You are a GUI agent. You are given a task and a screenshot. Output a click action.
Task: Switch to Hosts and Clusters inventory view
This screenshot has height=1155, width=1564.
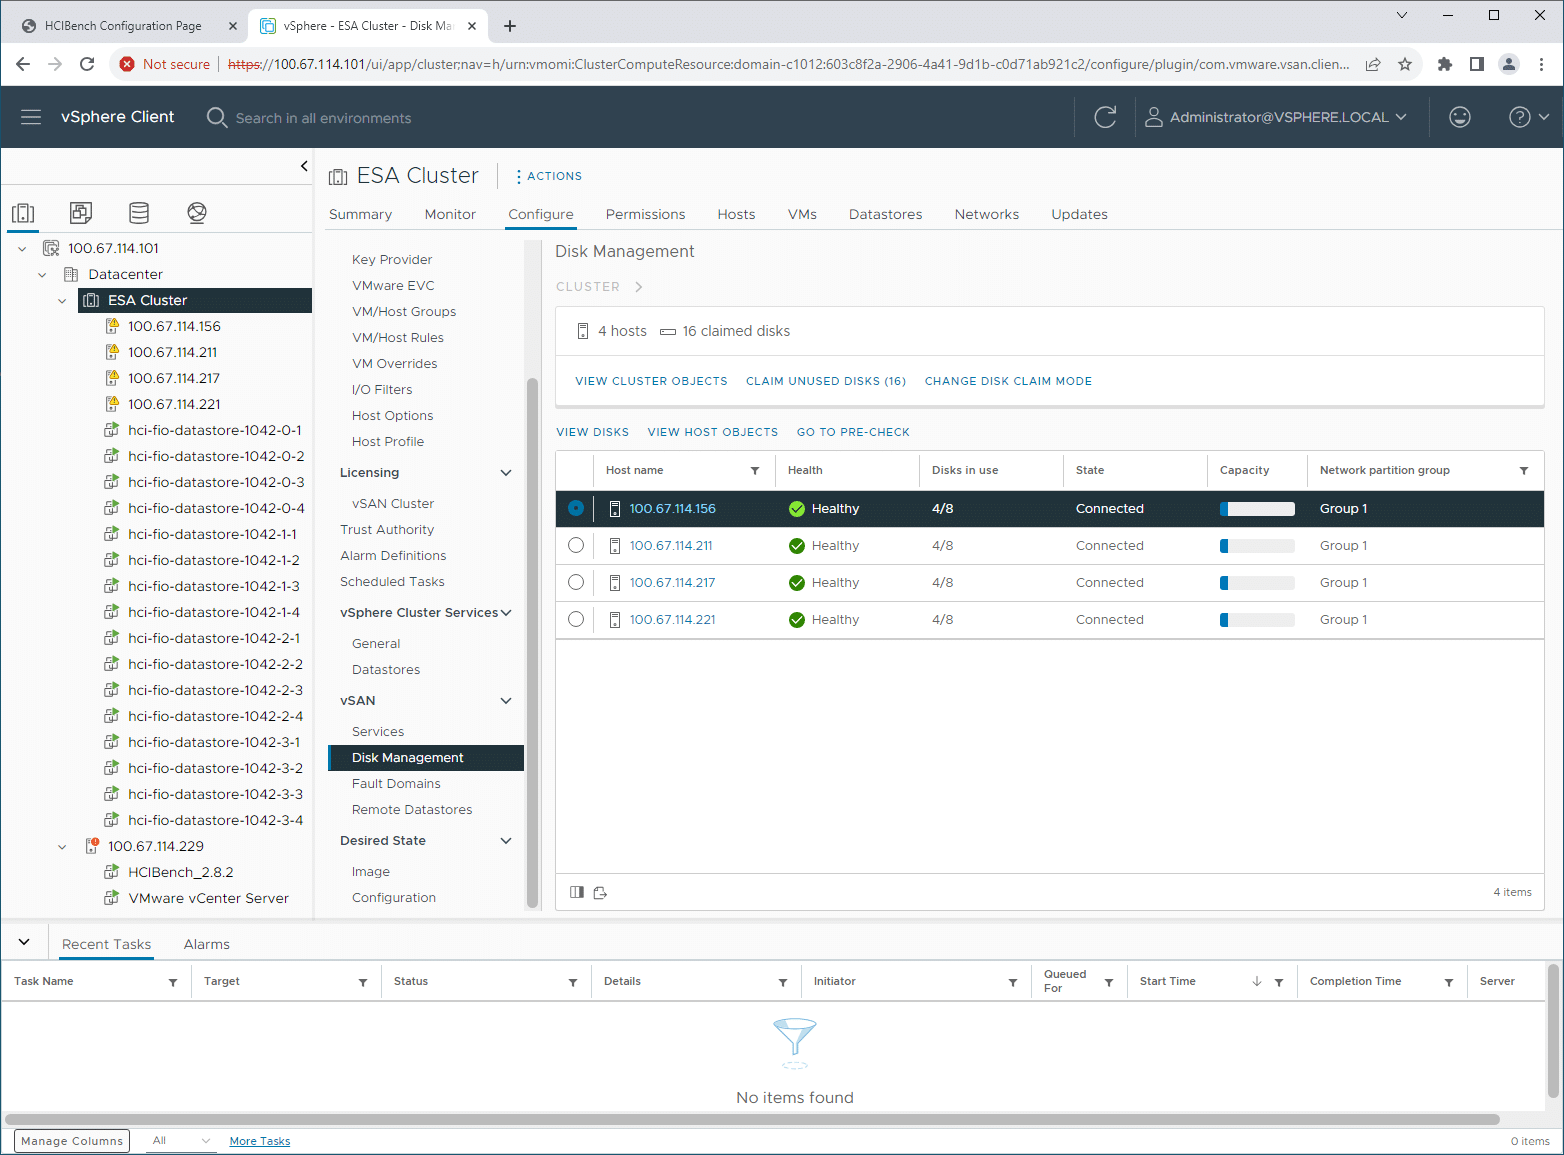click(x=23, y=212)
